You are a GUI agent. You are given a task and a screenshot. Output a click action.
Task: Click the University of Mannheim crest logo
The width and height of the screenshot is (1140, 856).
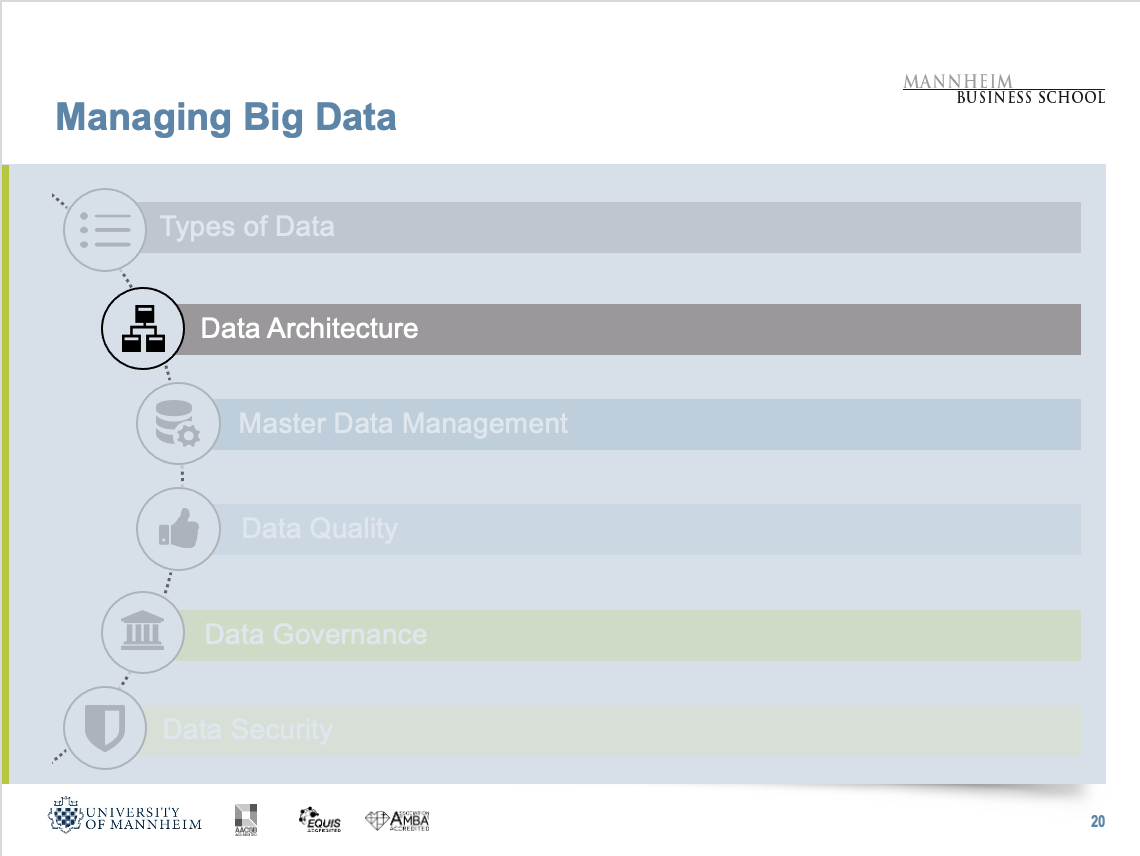pos(65,816)
